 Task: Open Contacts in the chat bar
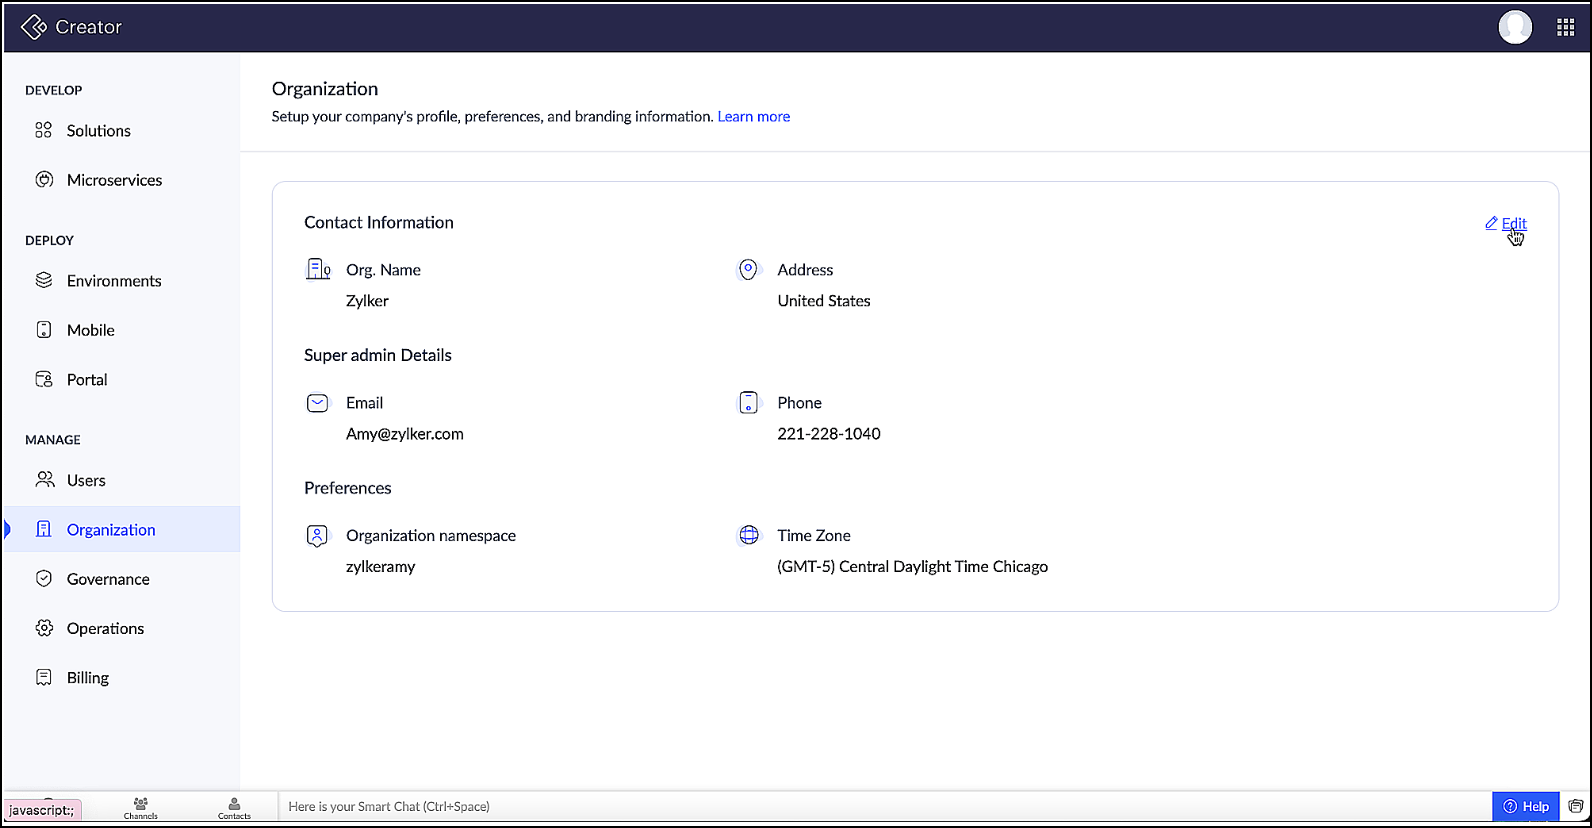(234, 807)
